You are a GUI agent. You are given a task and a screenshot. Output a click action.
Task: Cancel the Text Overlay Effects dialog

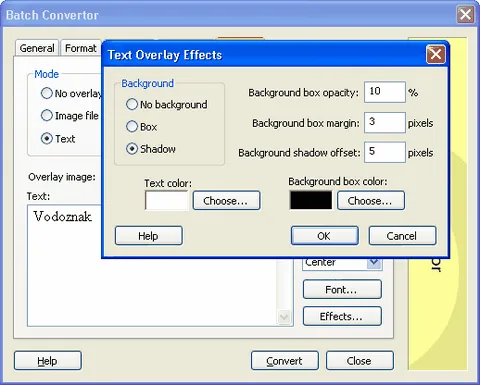pyautogui.click(x=402, y=236)
